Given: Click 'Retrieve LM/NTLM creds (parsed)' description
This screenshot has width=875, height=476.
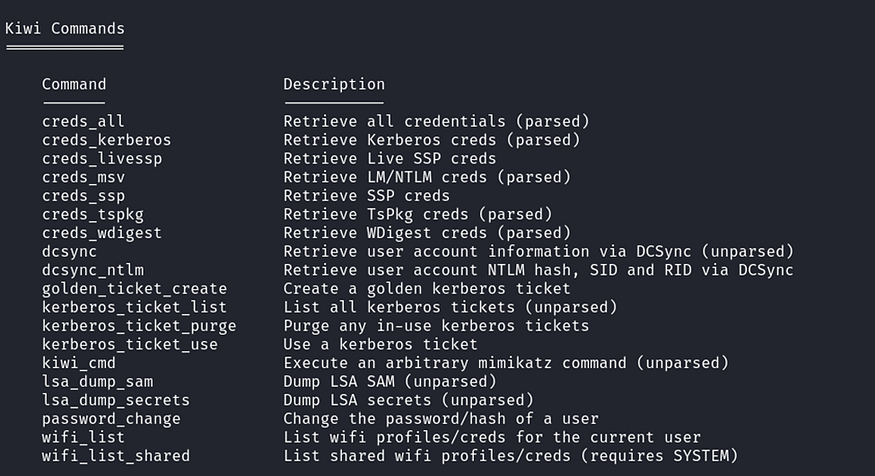Looking at the screenshot, I should click(x=427, y=177).
